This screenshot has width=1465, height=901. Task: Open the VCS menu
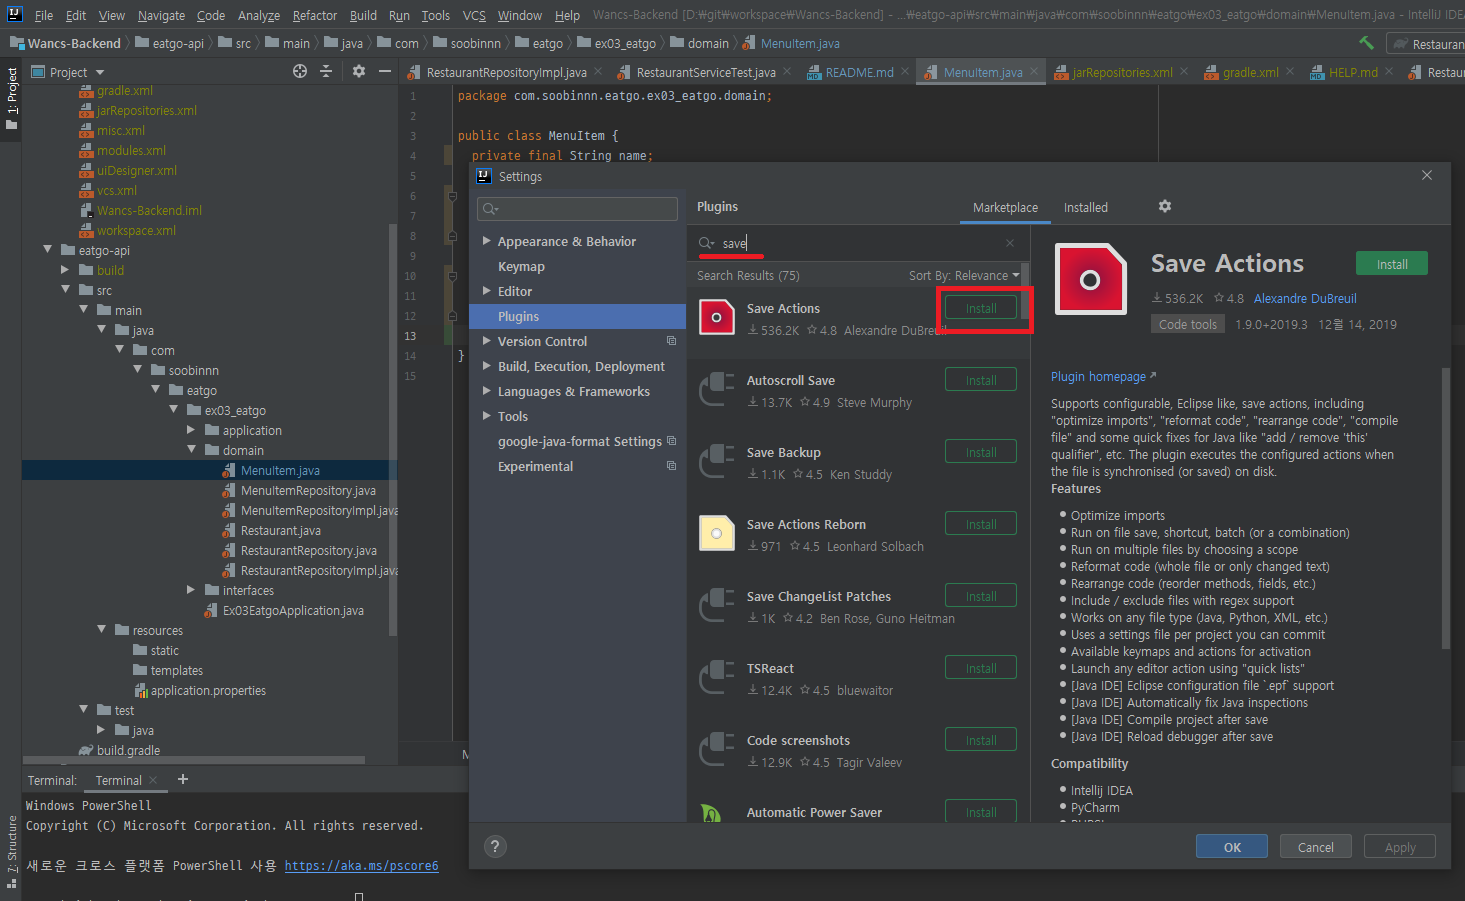click(474, 15)
